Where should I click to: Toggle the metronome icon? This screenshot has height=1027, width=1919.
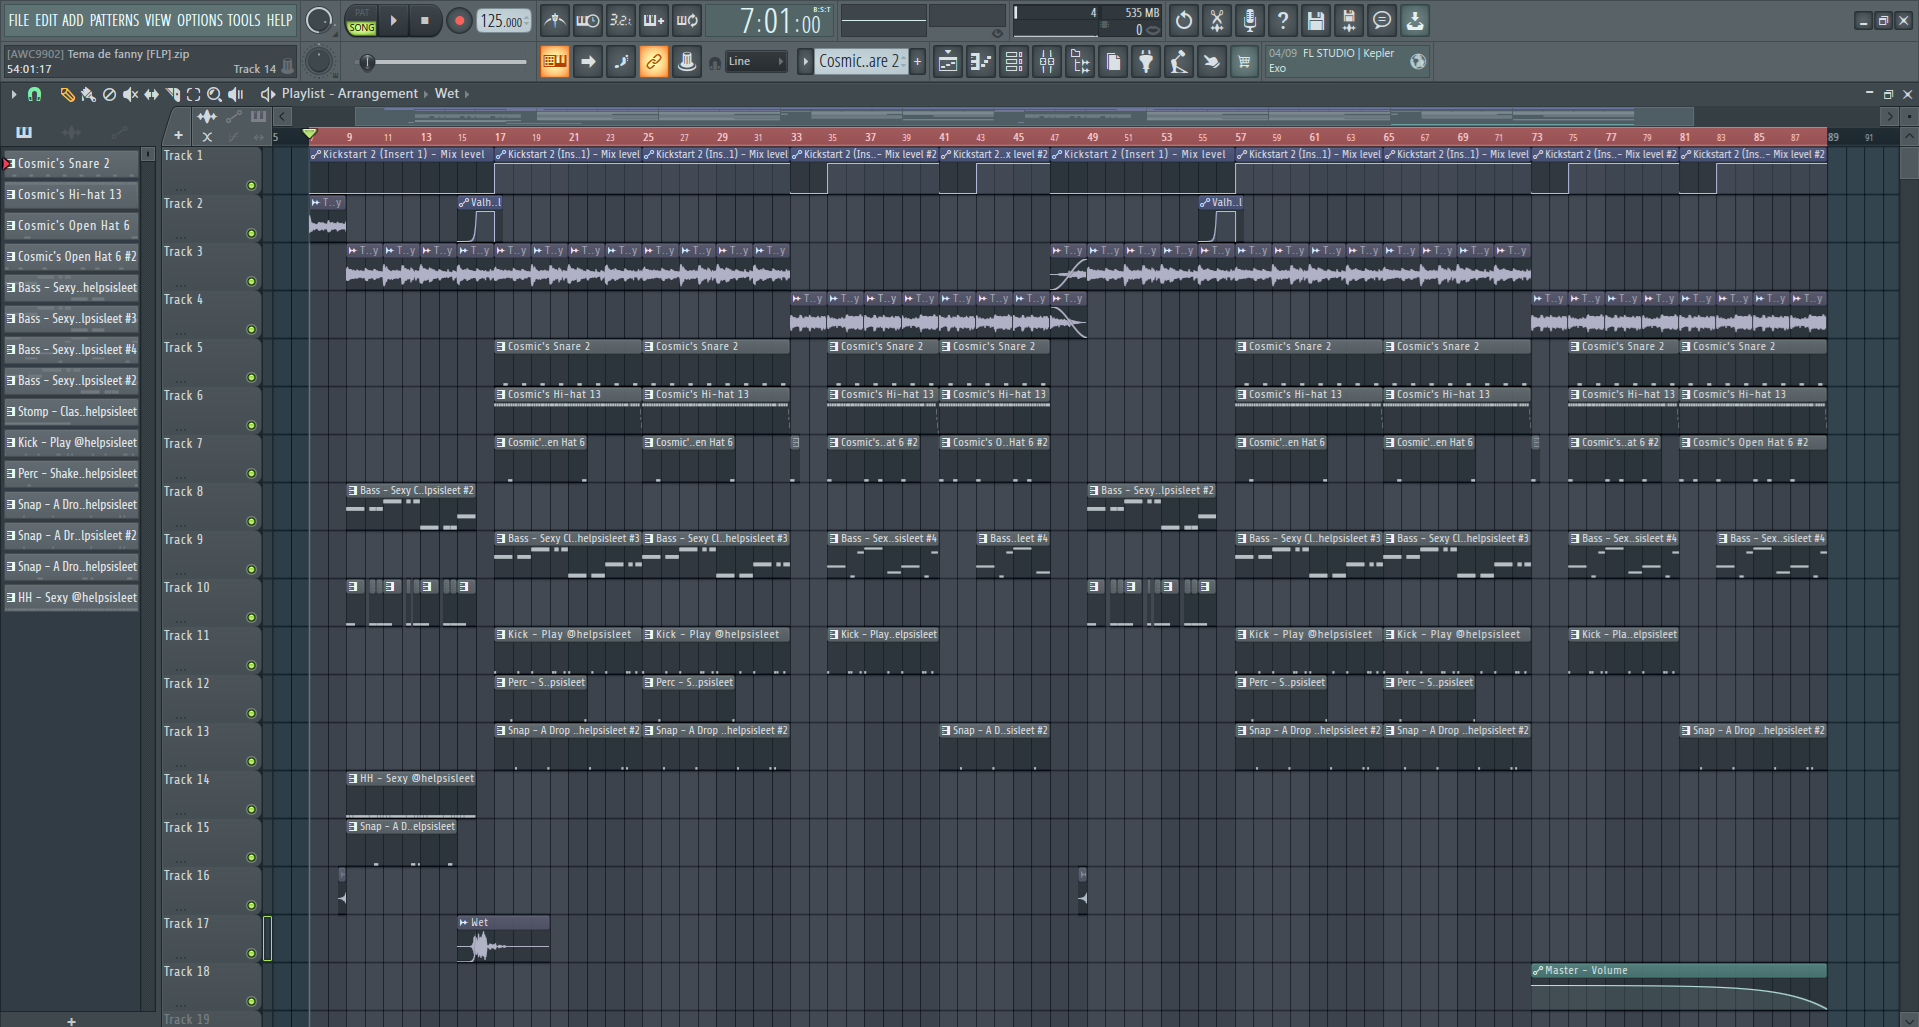pos(555,20)
